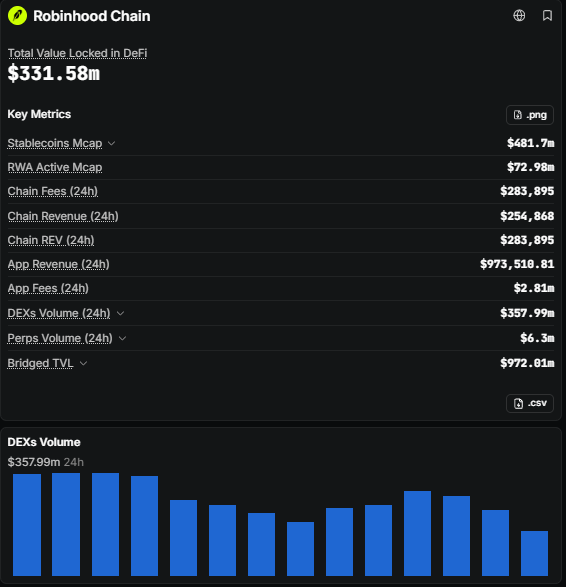The width and height of the screenshot is (566, 587).
Task: Click the Perps Volume (24h) label
Action: point(60,338)
